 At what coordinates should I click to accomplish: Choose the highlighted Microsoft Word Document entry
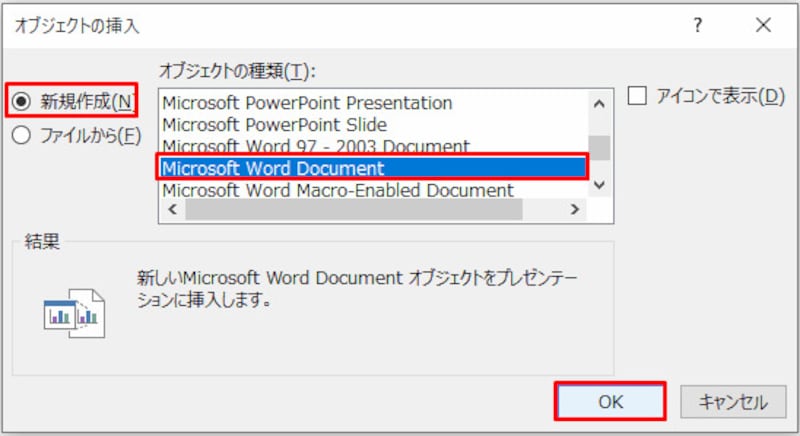coord(273,168)
